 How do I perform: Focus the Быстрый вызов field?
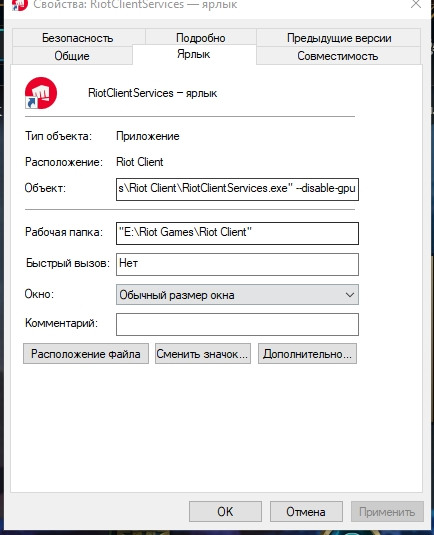(x=237, y=264)
